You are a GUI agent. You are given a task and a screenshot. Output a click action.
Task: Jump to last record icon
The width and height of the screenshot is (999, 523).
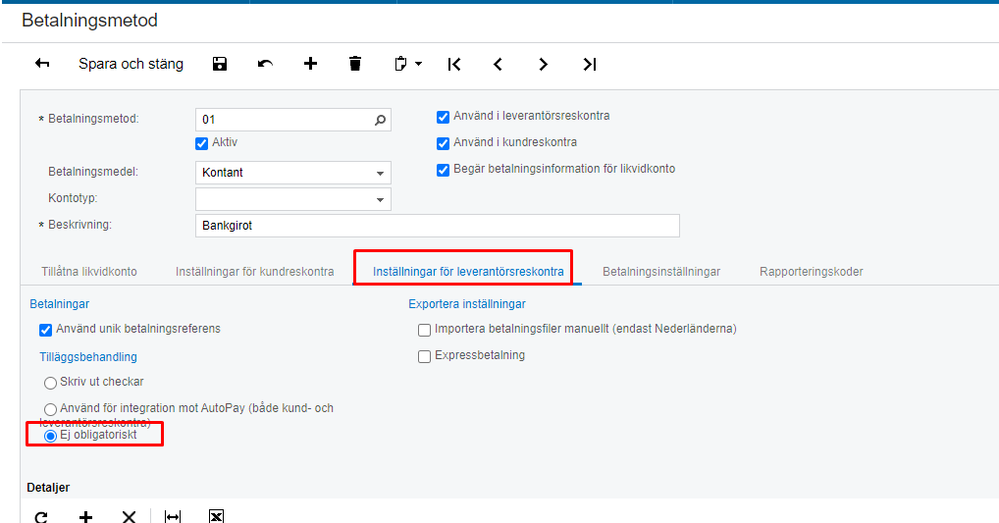(589, 64)
